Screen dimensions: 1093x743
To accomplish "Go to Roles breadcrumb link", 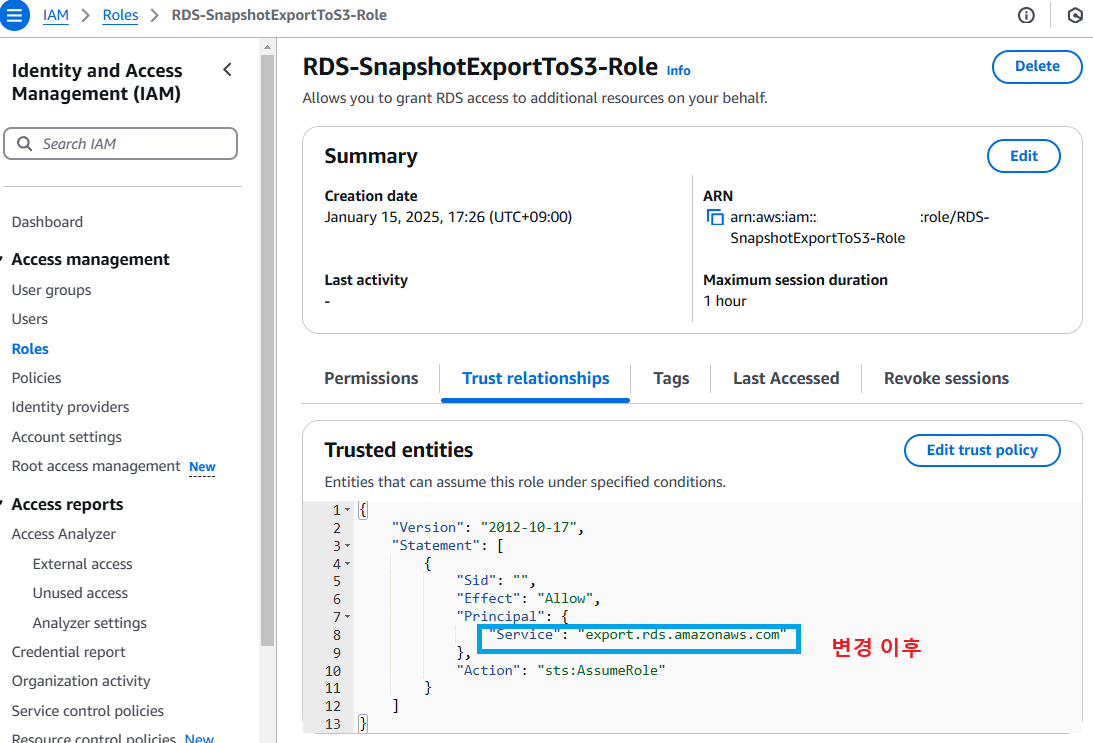I will click(120, 15).
